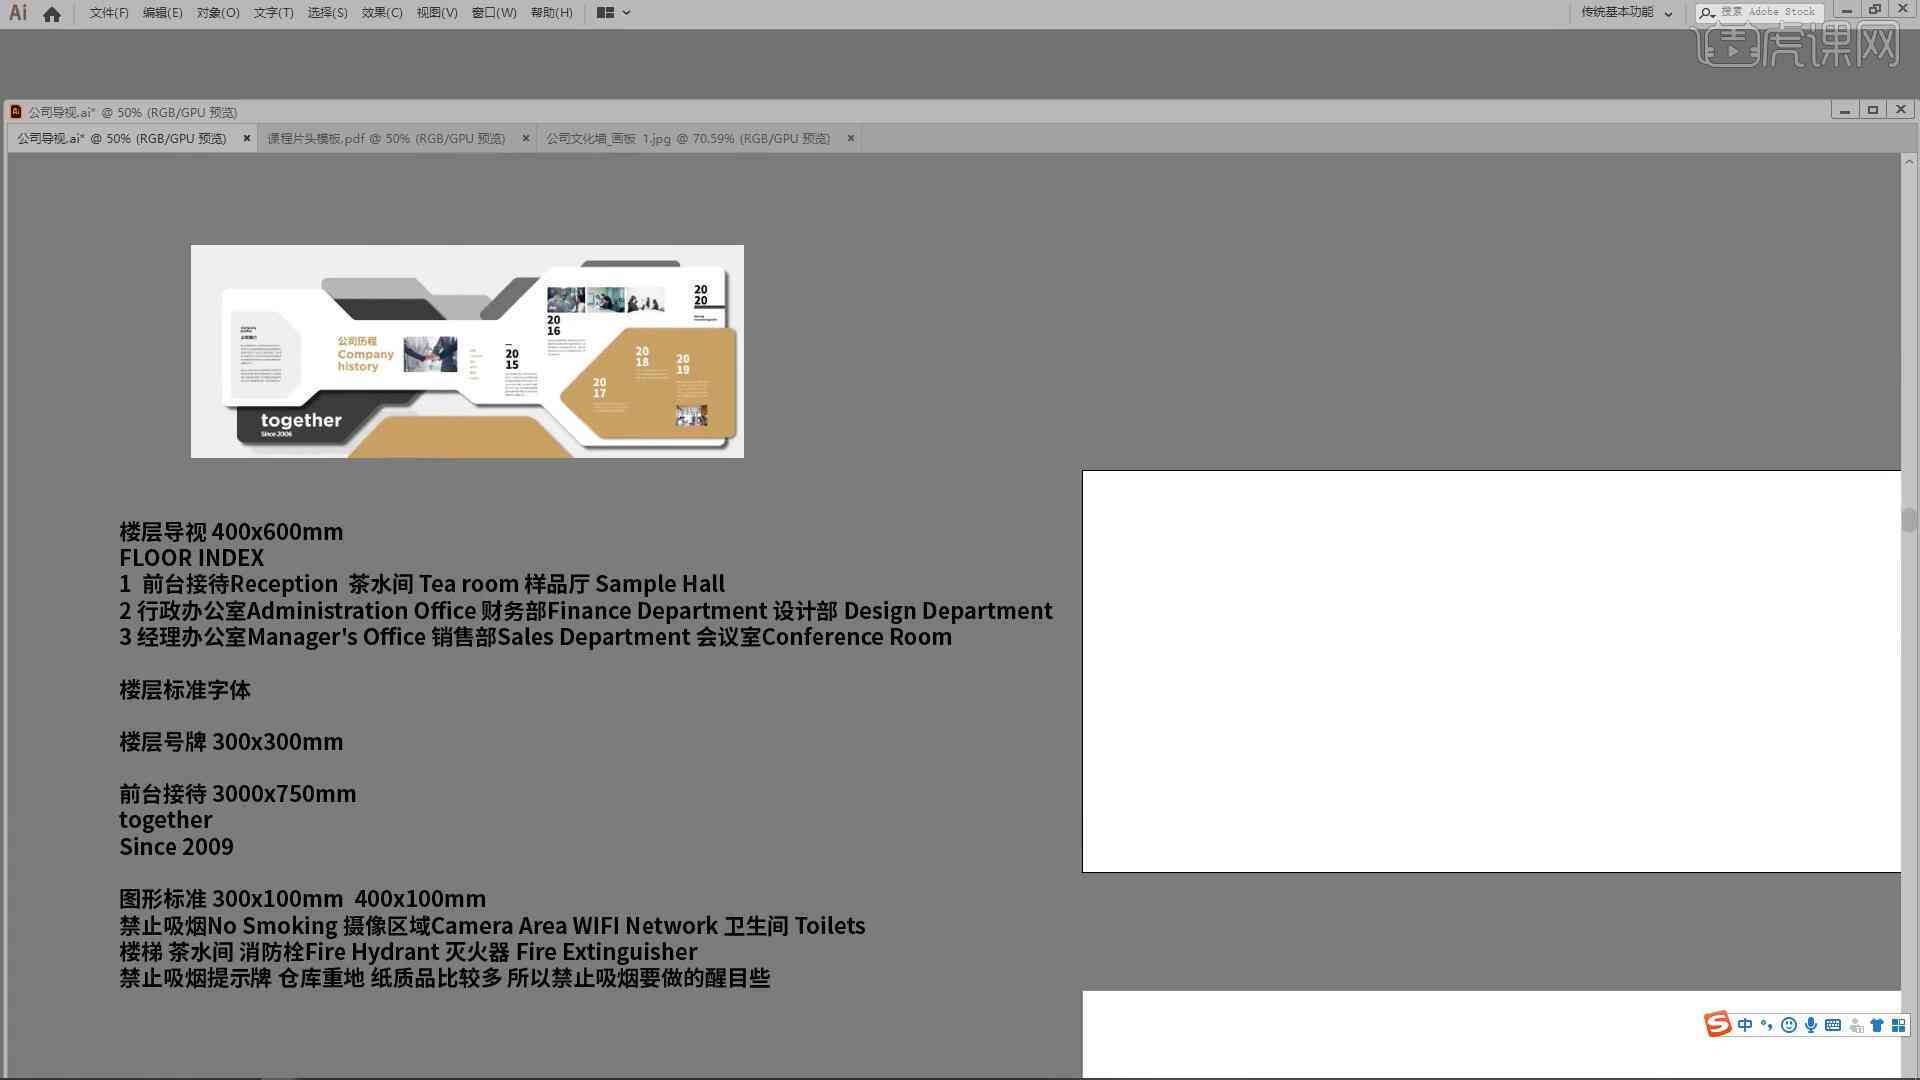Switch to 公司文化墙_面板 1.jpg tab
This screenshot has height=1080, width=1920.
687,137
